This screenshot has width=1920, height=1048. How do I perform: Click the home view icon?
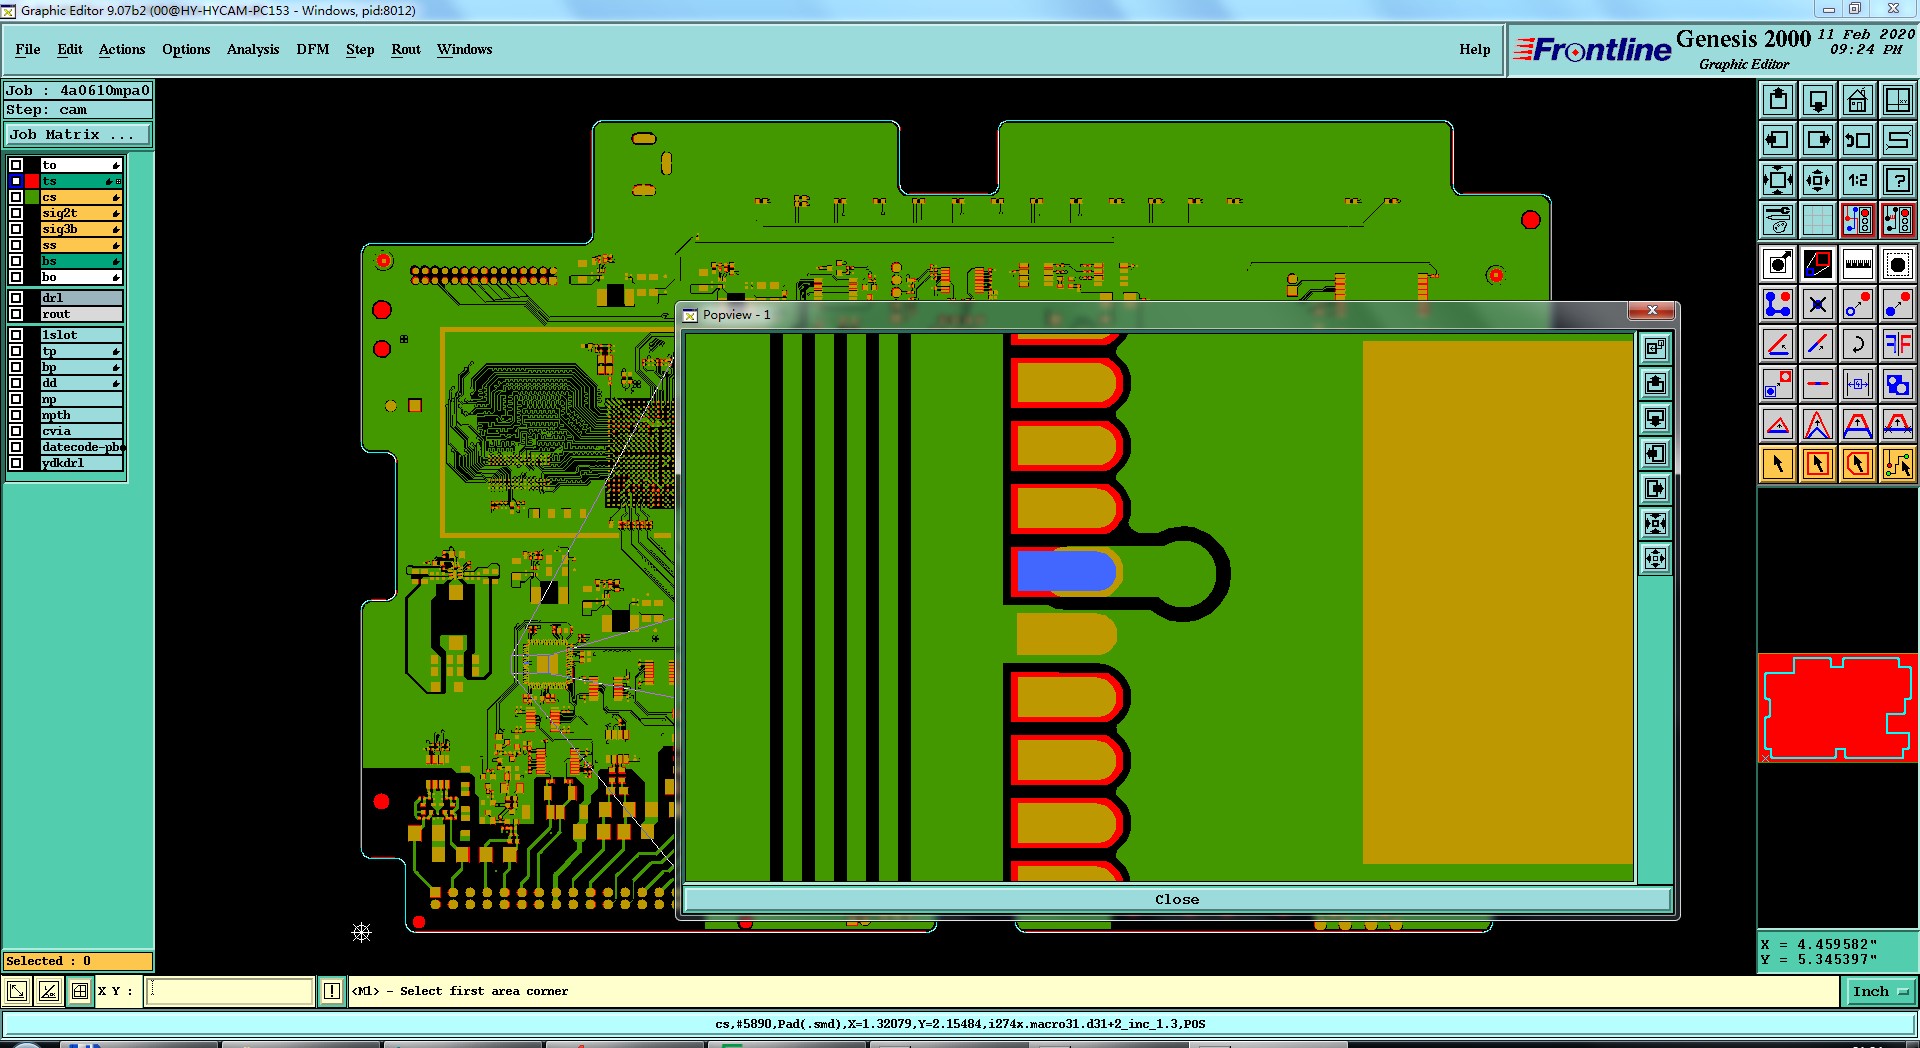(x=1858, y=100)
